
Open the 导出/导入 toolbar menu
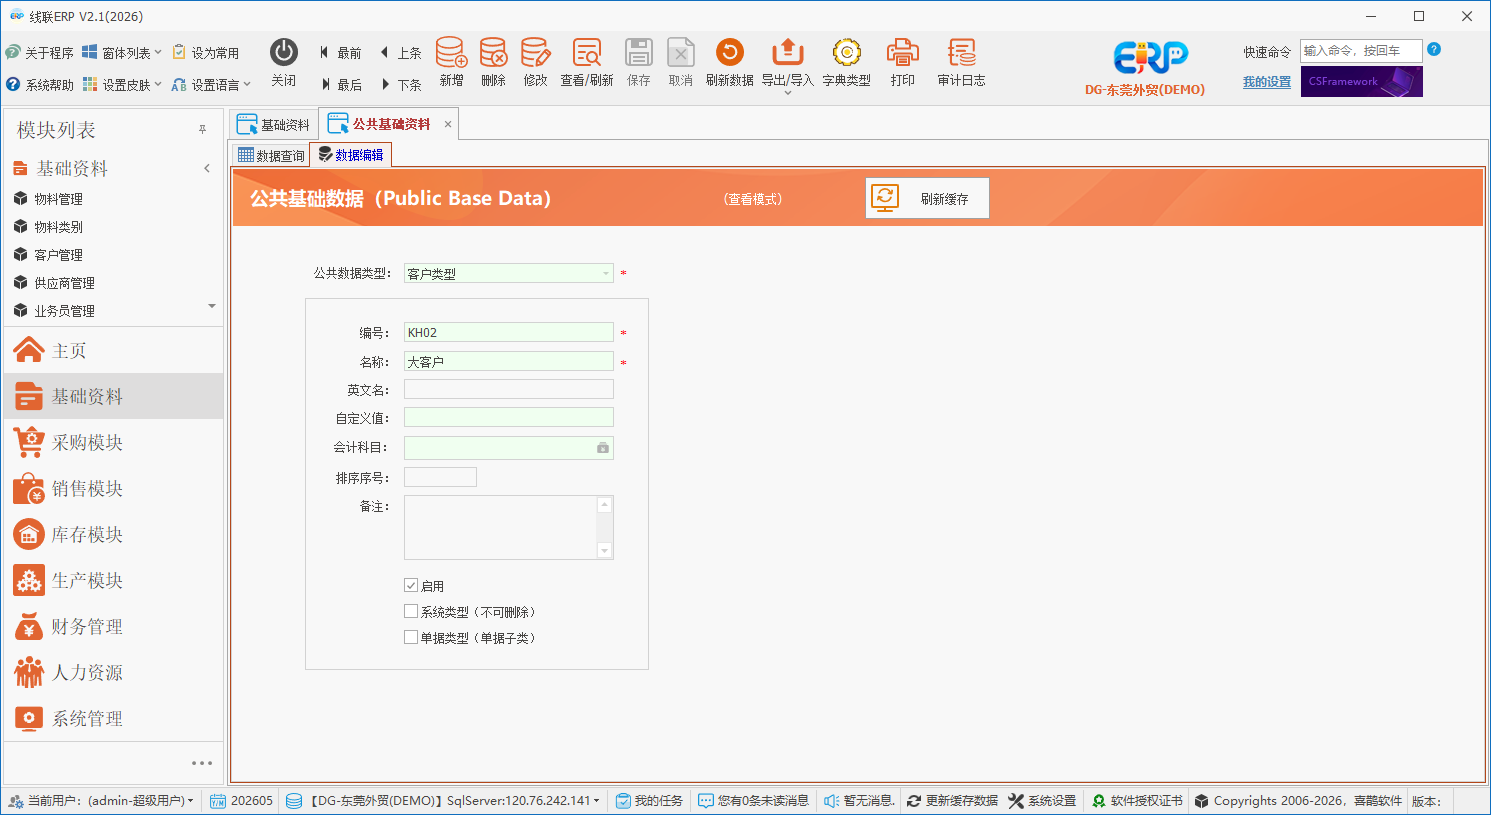pos(788,64)
